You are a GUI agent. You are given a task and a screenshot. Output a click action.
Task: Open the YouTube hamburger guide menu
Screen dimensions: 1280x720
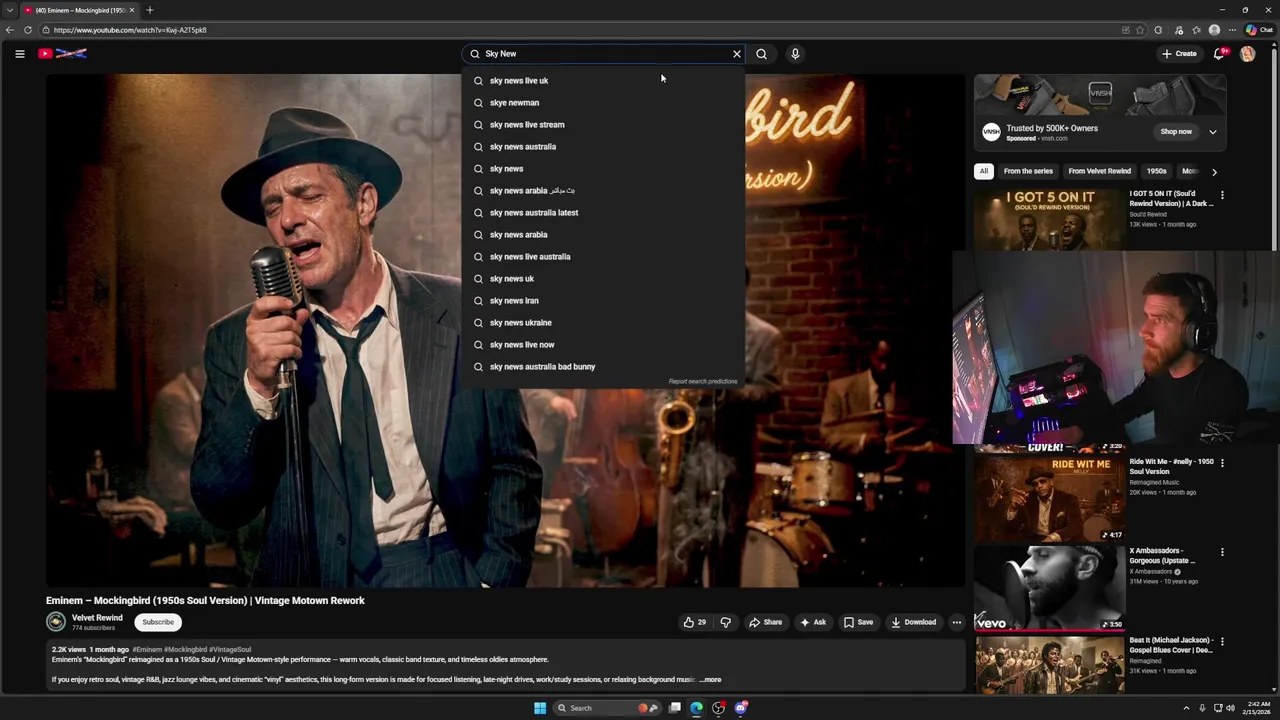(x=19, y=54)
